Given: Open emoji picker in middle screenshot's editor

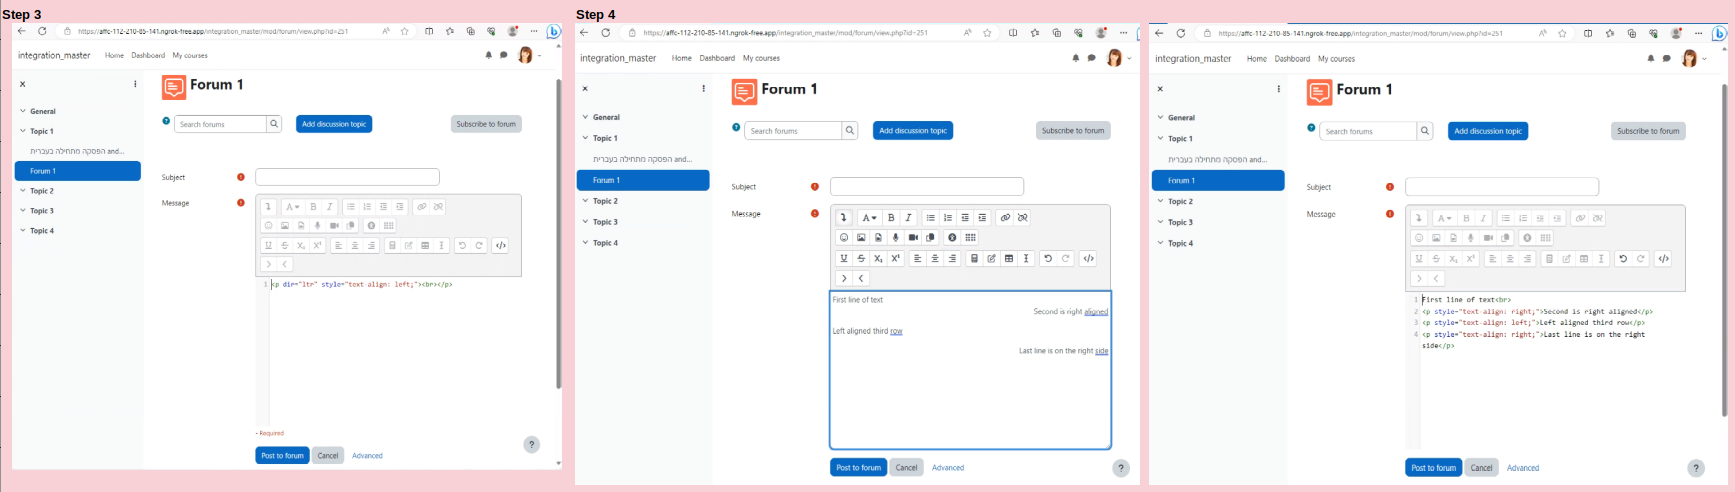Looking at the screenshot, I should coord(844,238).
